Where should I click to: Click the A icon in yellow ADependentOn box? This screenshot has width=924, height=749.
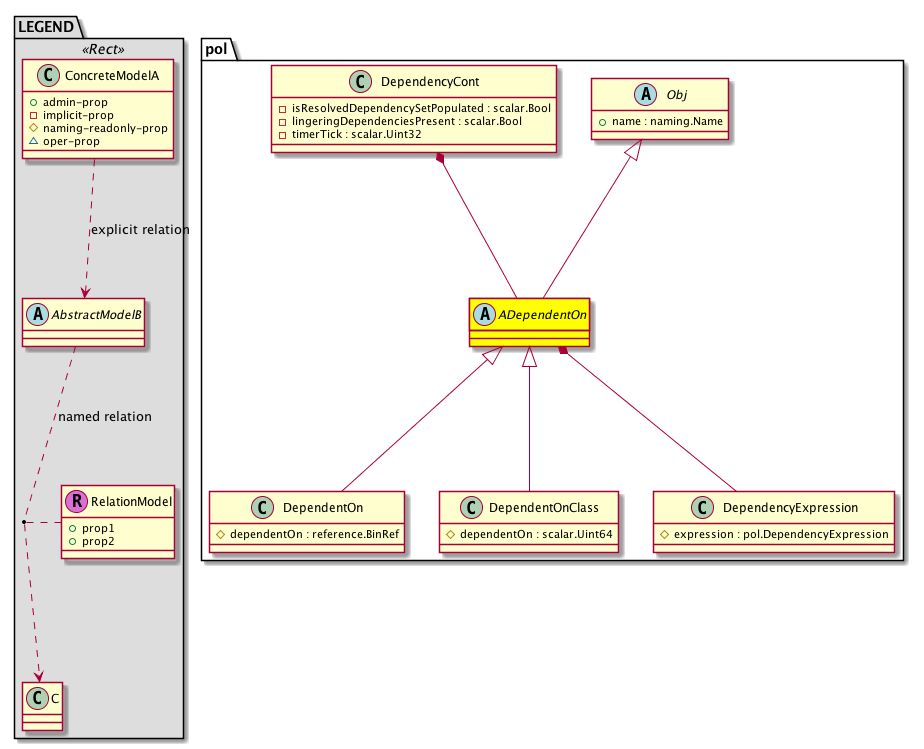(x=485, y=313)
